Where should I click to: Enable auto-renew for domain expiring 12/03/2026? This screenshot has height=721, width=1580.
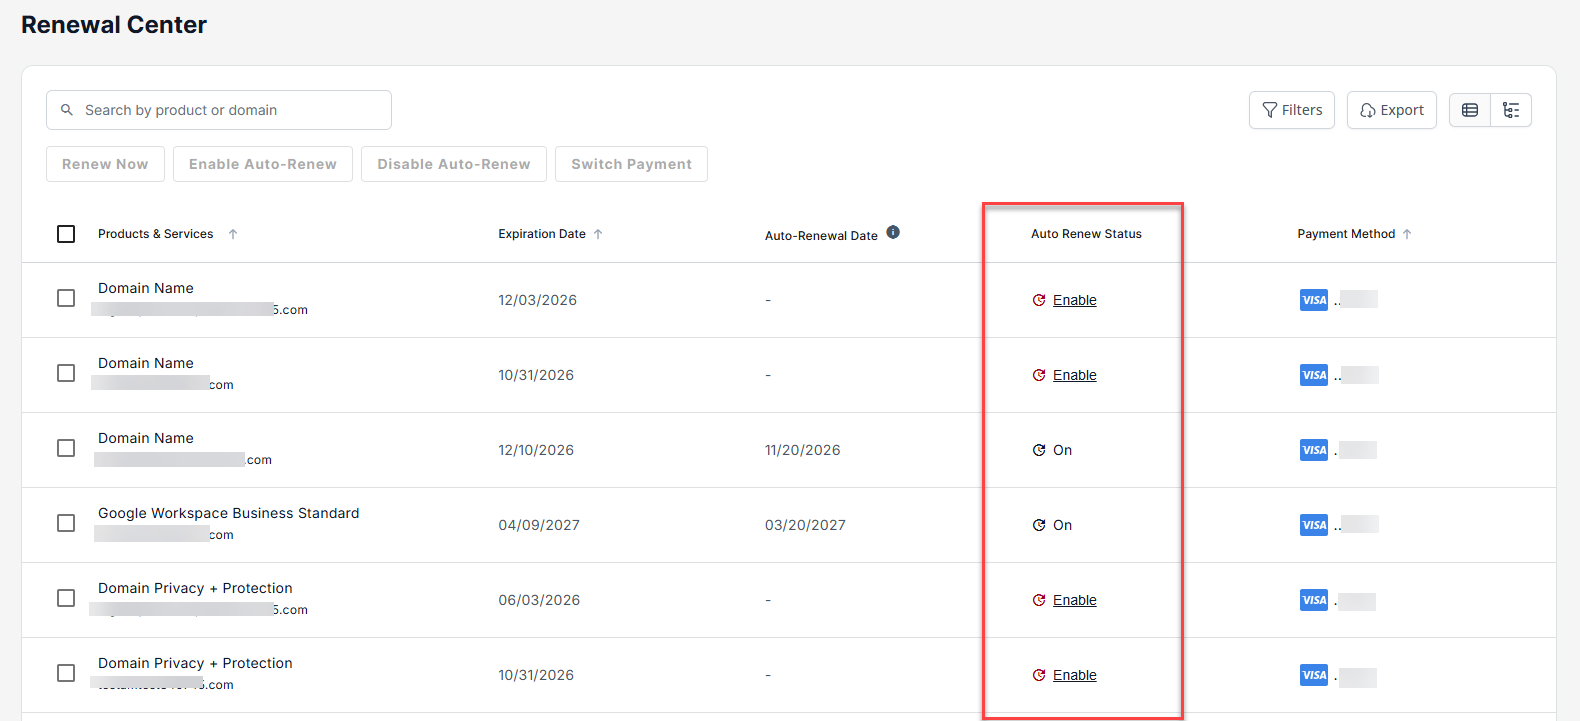pos(1075,300)
